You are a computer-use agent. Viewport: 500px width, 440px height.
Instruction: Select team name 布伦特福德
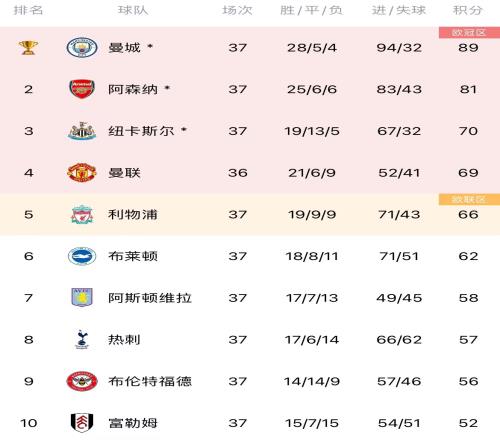click(x=150, y=381)
